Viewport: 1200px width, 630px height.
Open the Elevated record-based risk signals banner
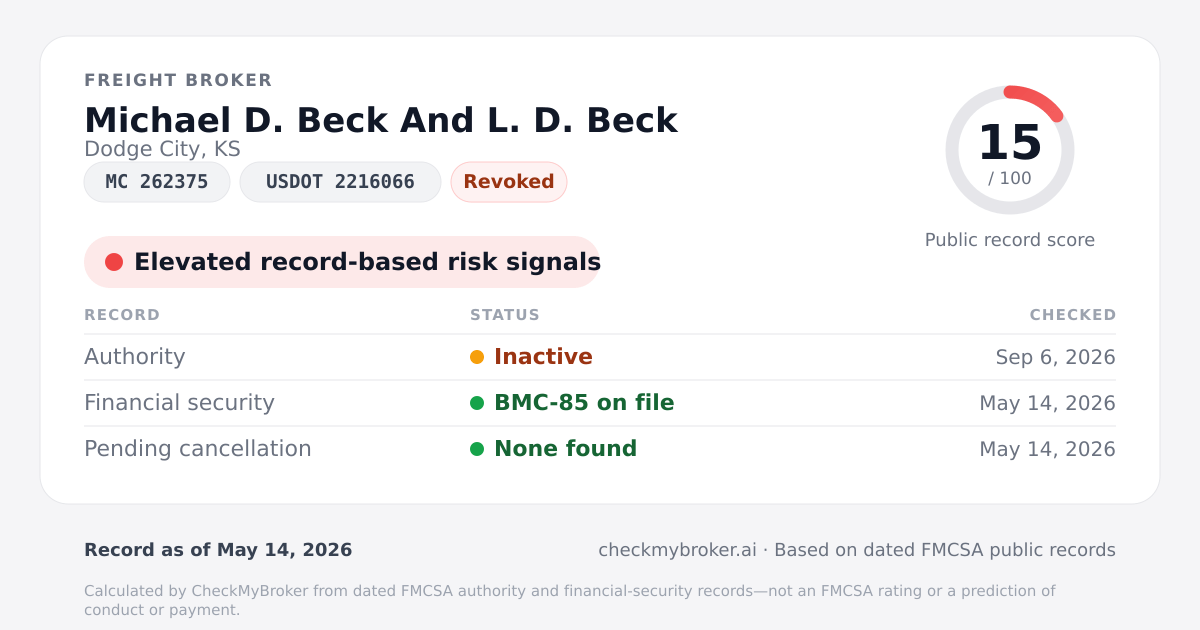click(x=342, y=262)
